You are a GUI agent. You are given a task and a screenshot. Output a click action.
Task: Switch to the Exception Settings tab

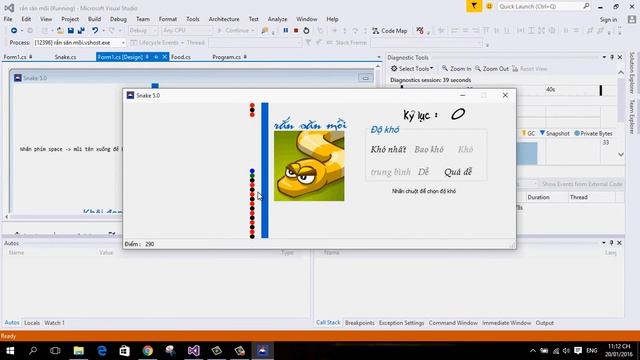[401, 323]
